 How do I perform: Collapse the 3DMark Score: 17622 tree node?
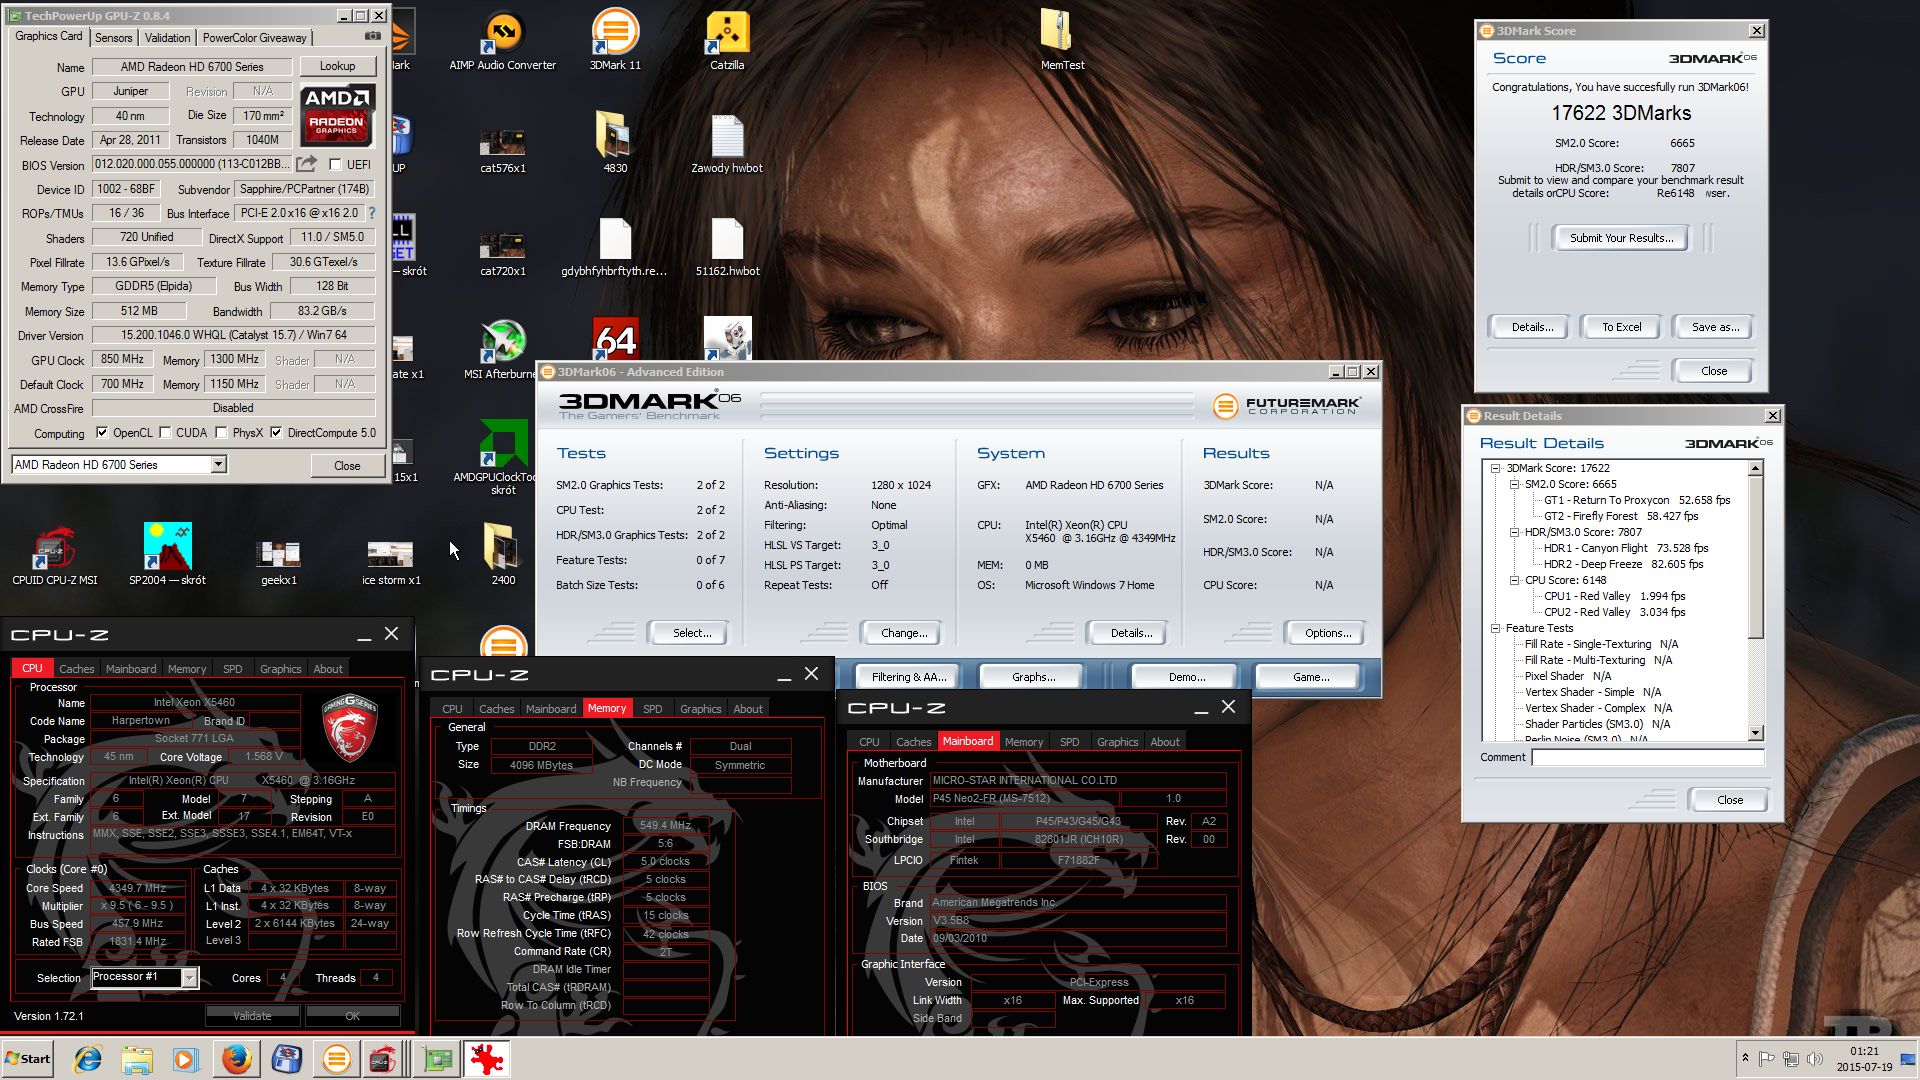pos(1495,468)
